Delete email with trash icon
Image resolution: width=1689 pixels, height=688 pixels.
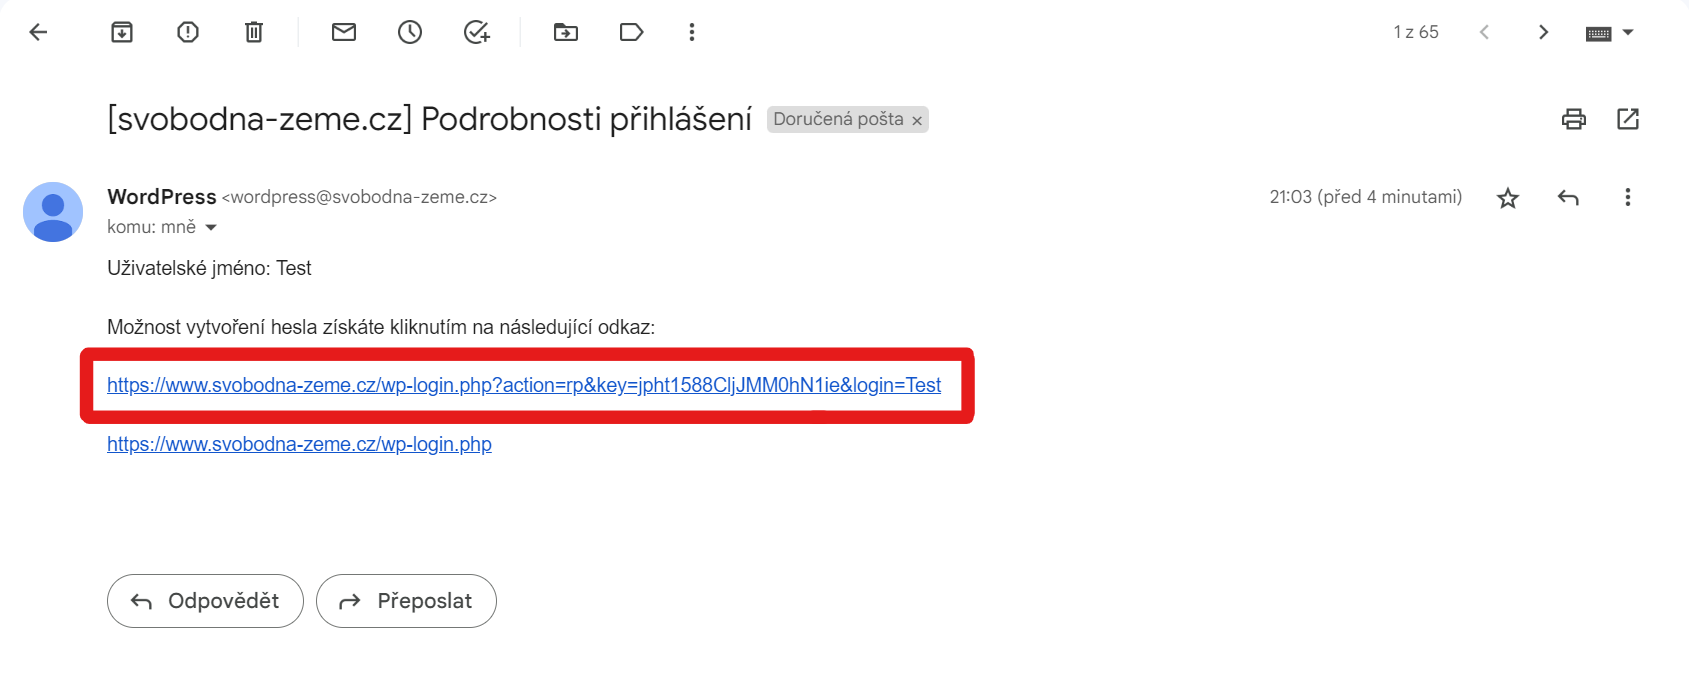coord(254,32)
